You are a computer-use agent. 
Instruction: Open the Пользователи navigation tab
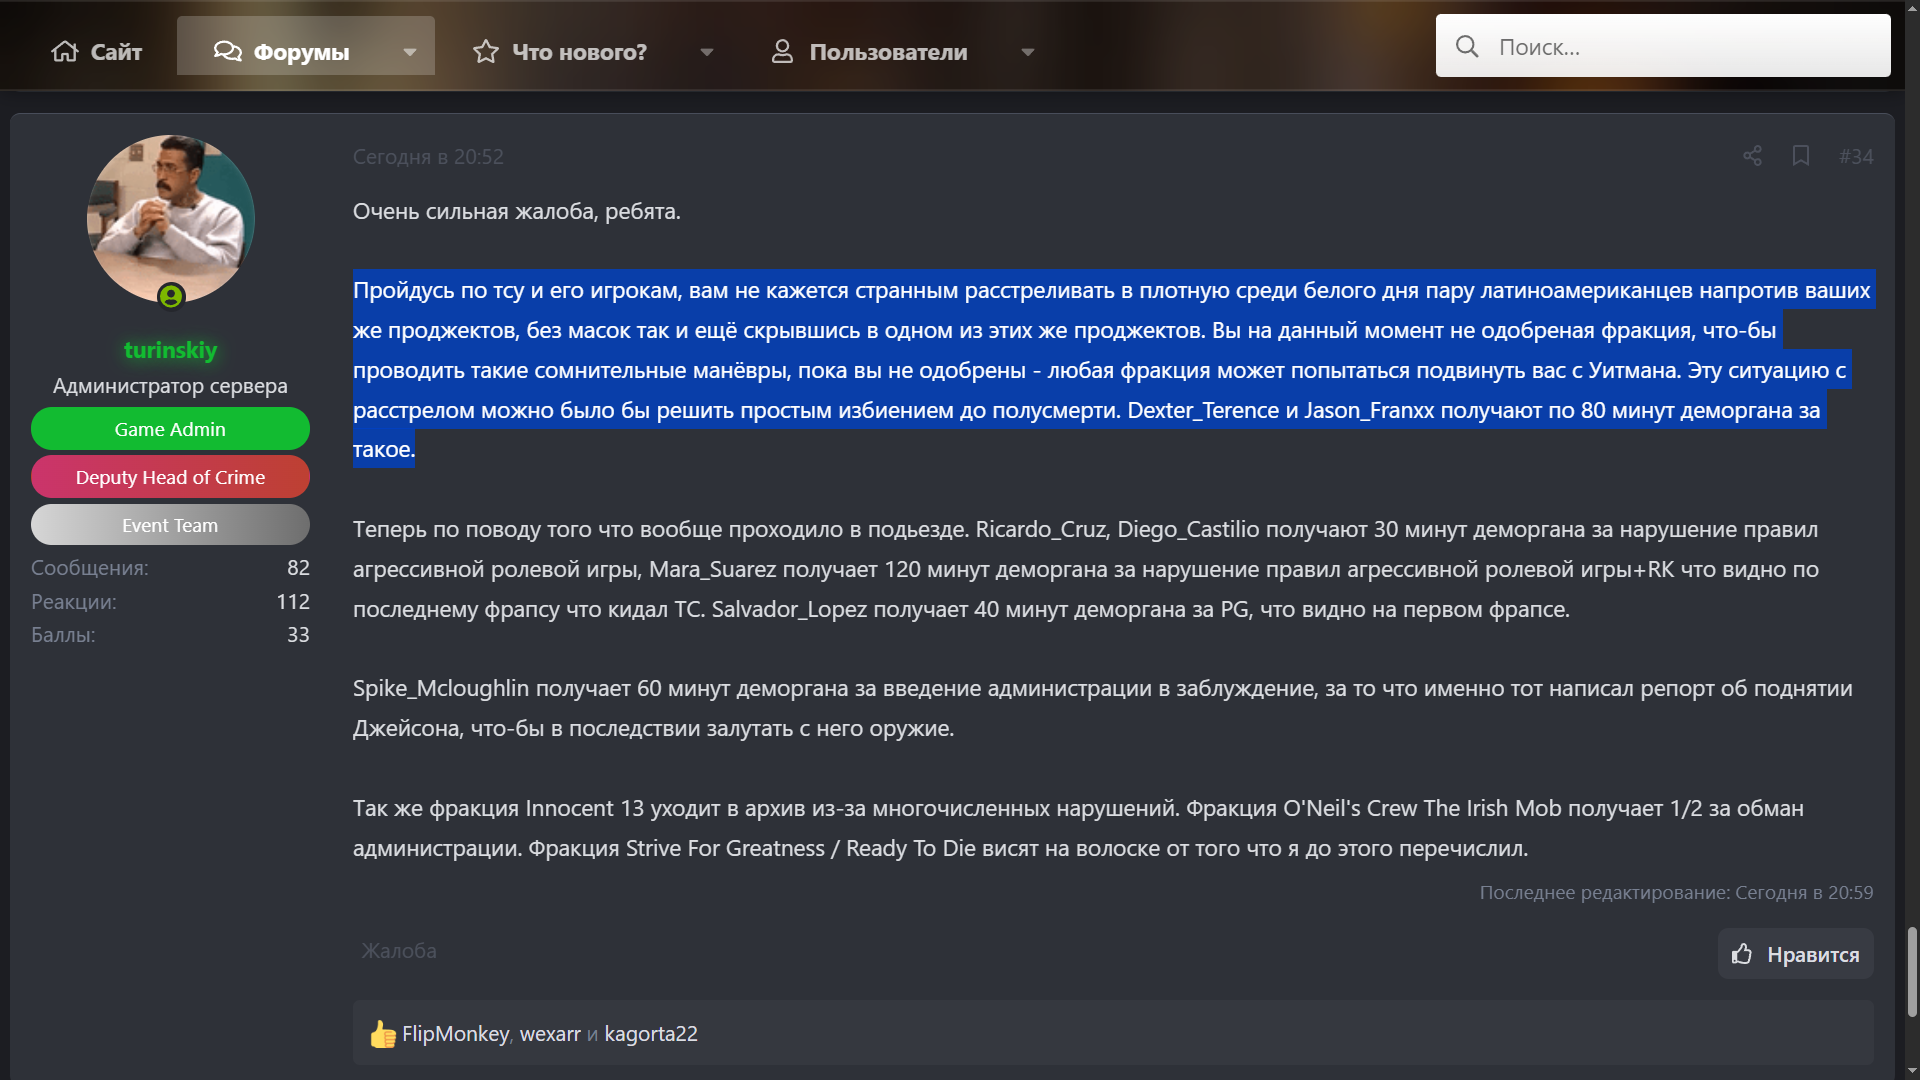888,51
